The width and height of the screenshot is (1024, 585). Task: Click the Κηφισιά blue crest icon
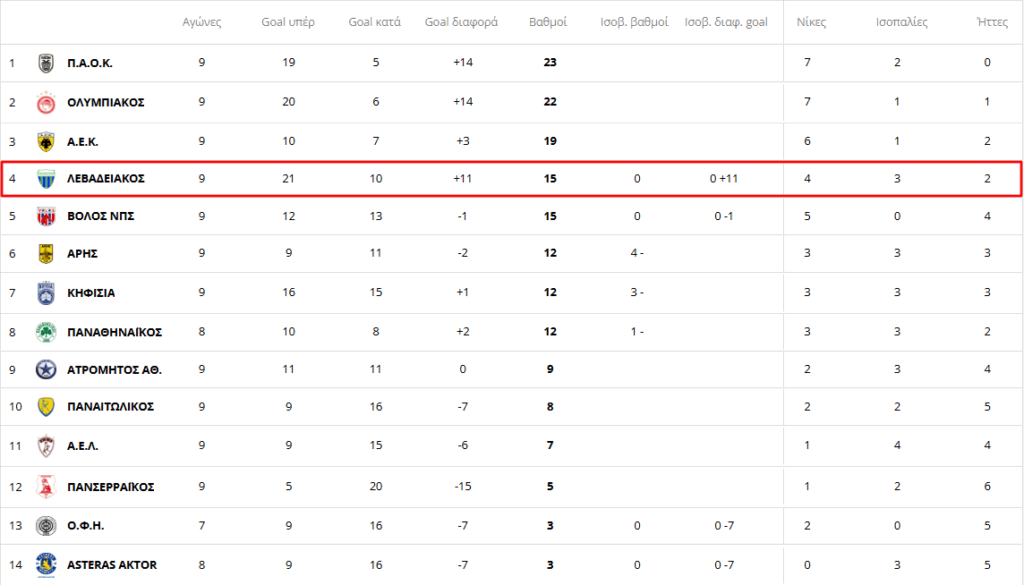[x=45, y=293]
